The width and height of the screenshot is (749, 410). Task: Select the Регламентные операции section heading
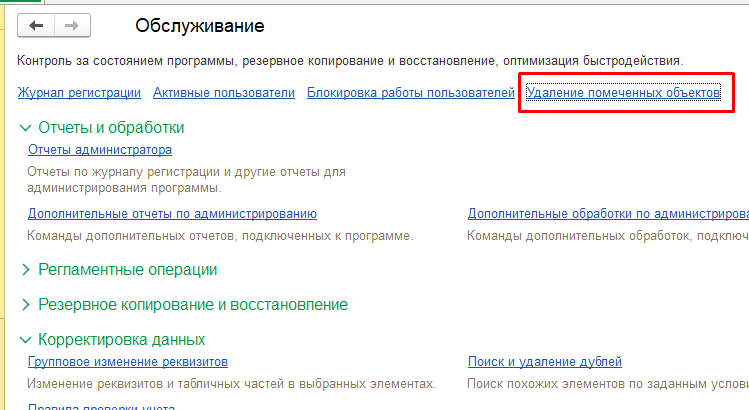128,270
